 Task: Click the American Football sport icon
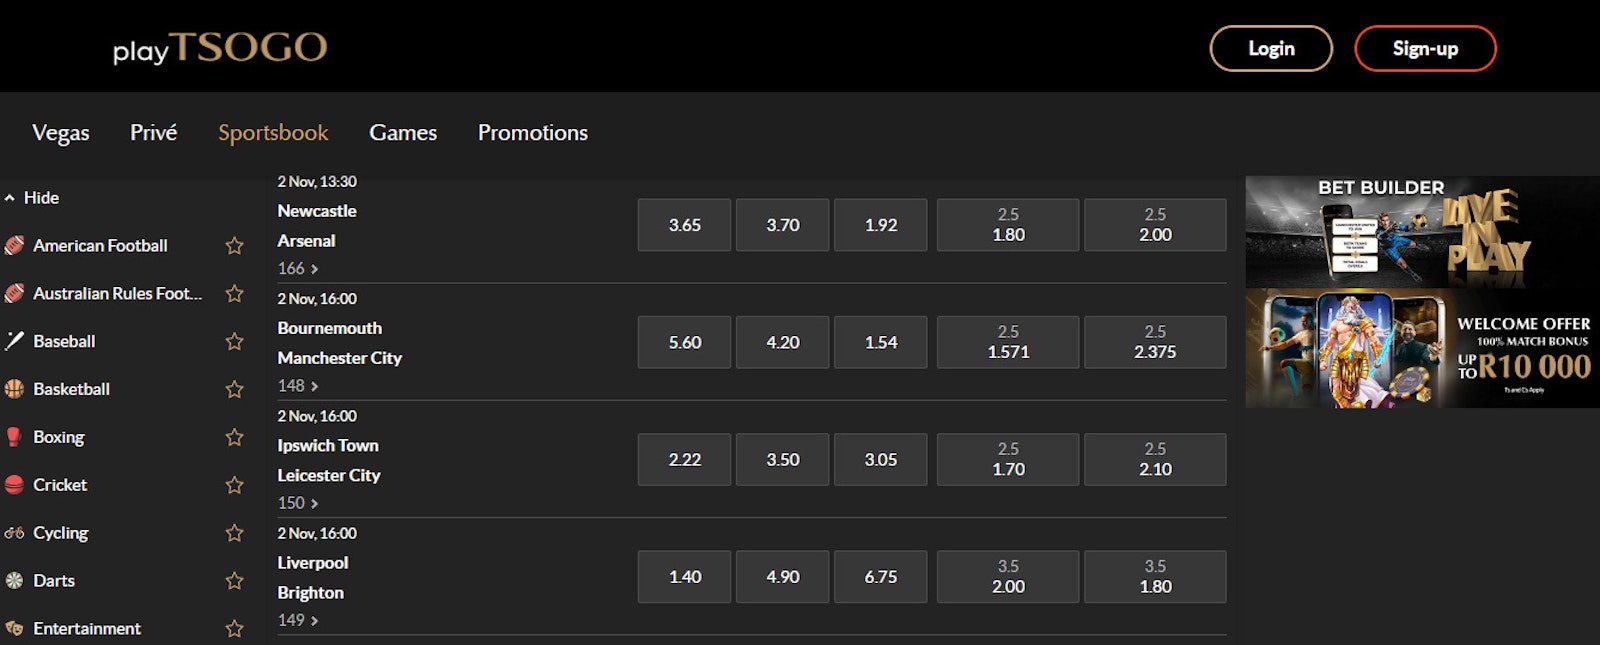point(14,245)
